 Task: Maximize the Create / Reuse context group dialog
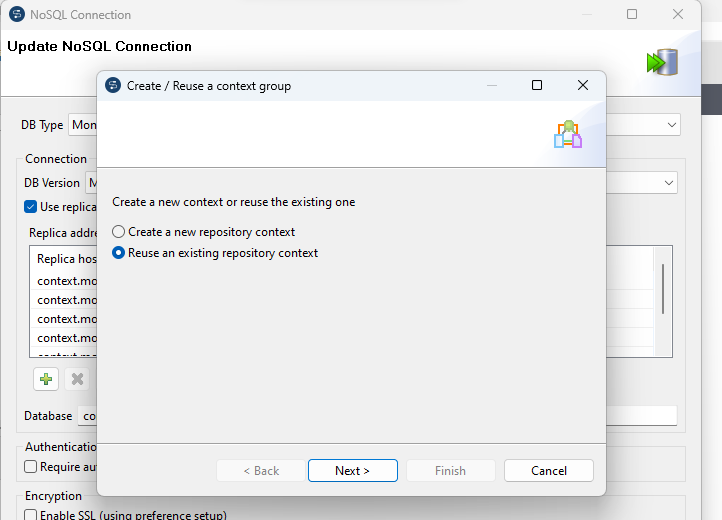tap(537, 86)
